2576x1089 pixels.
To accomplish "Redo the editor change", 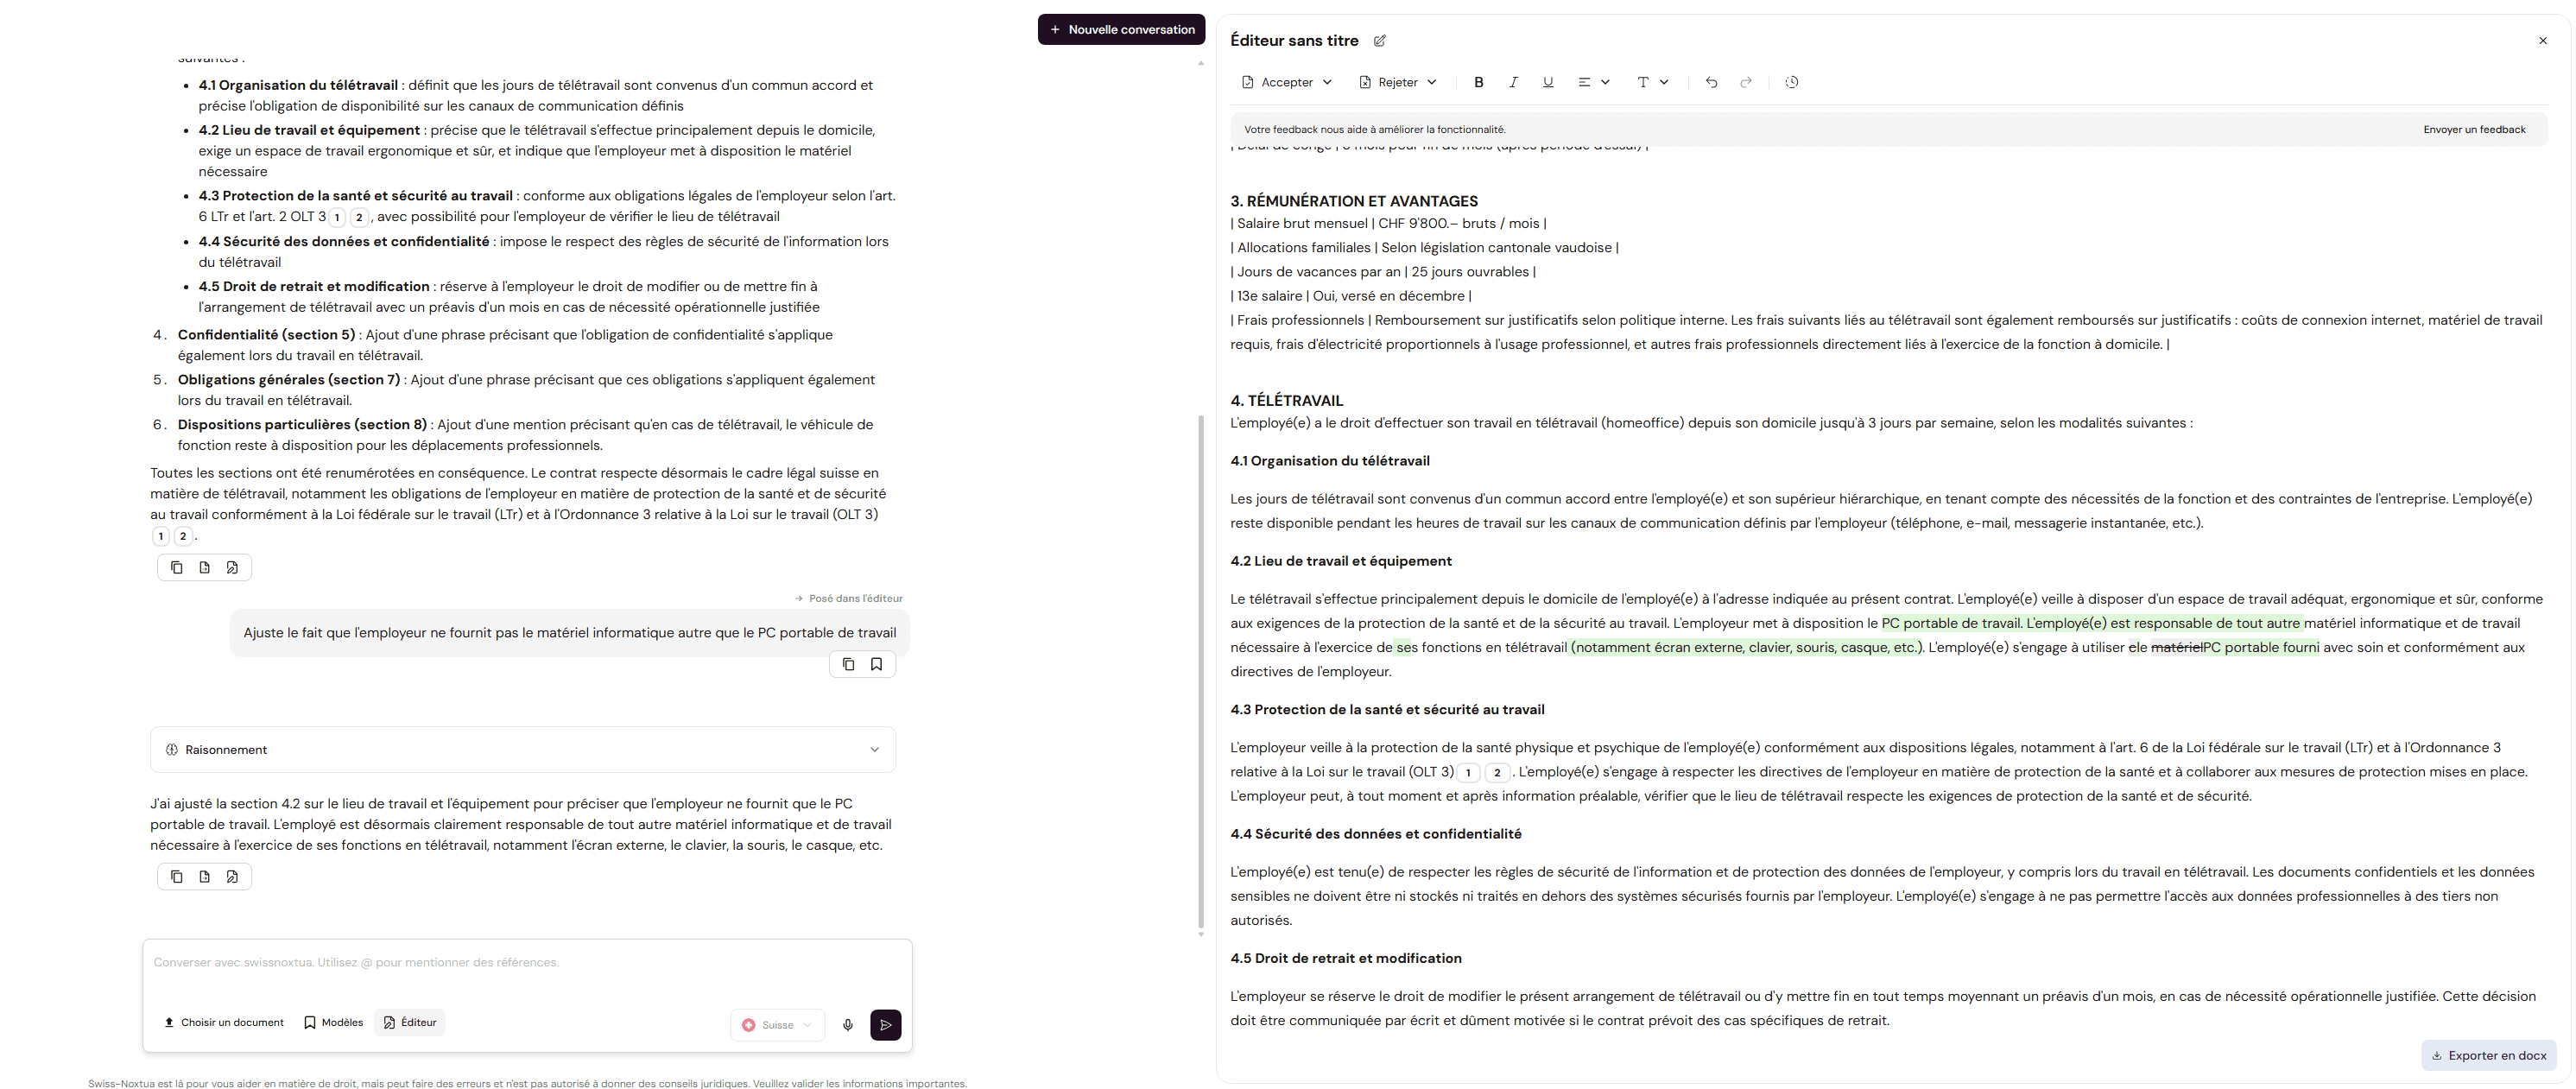I will pyautogui.click(x=1746, y=82).
